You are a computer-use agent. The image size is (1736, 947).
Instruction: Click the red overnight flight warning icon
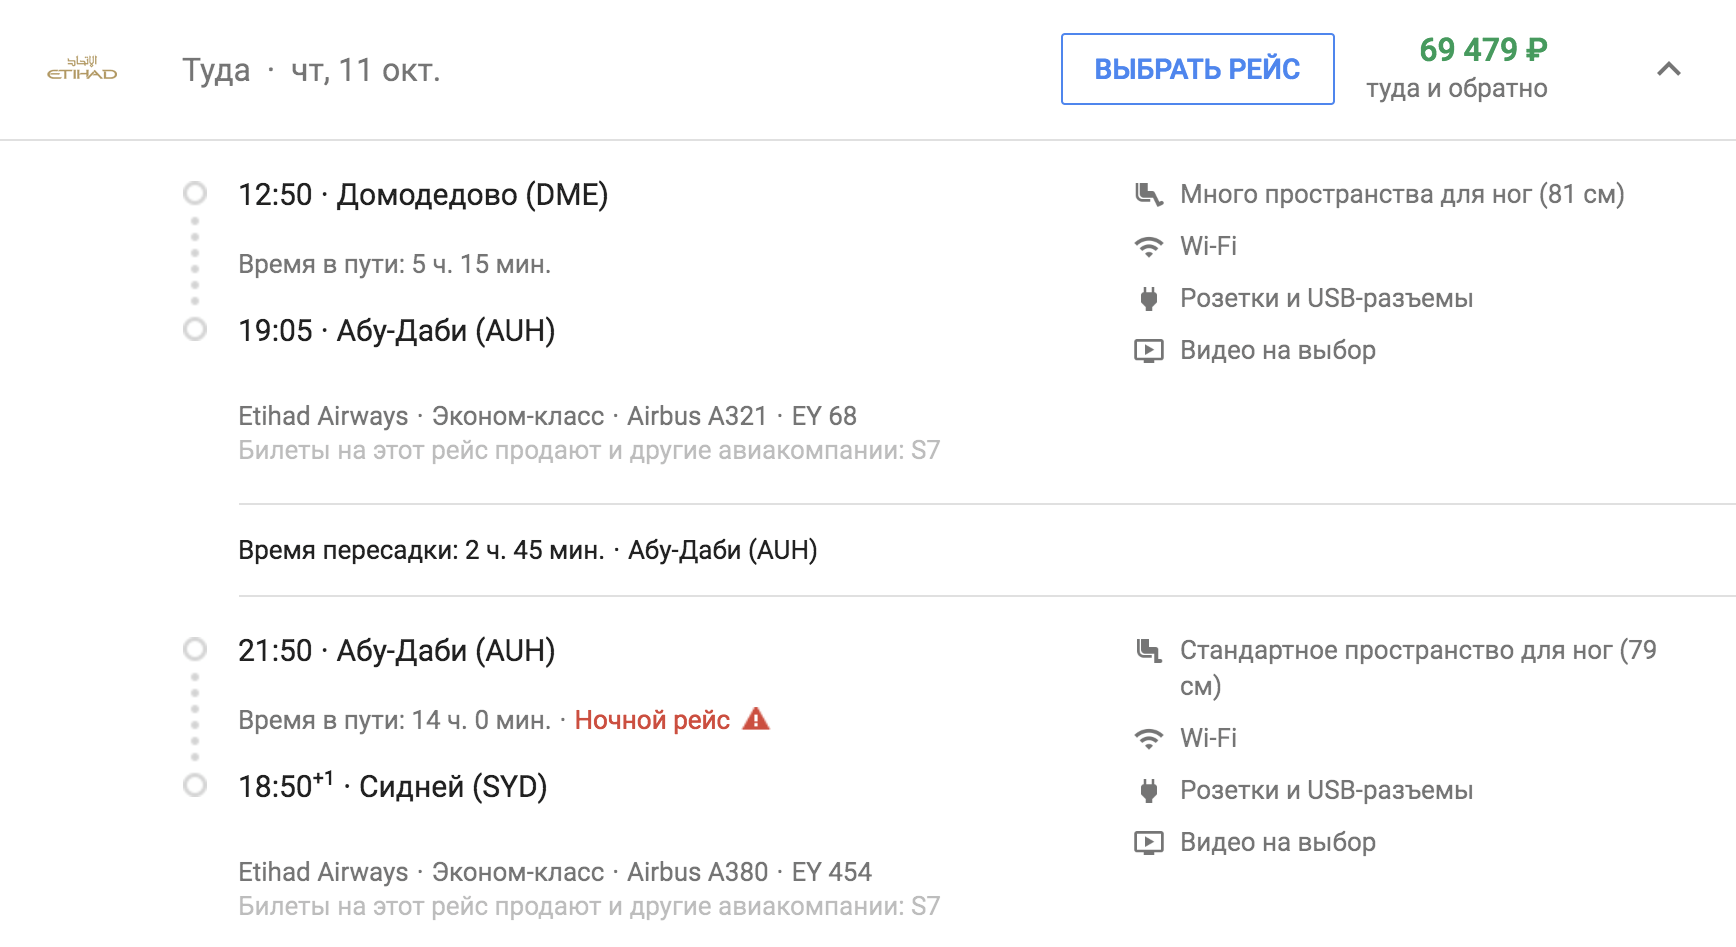(756, 718)
